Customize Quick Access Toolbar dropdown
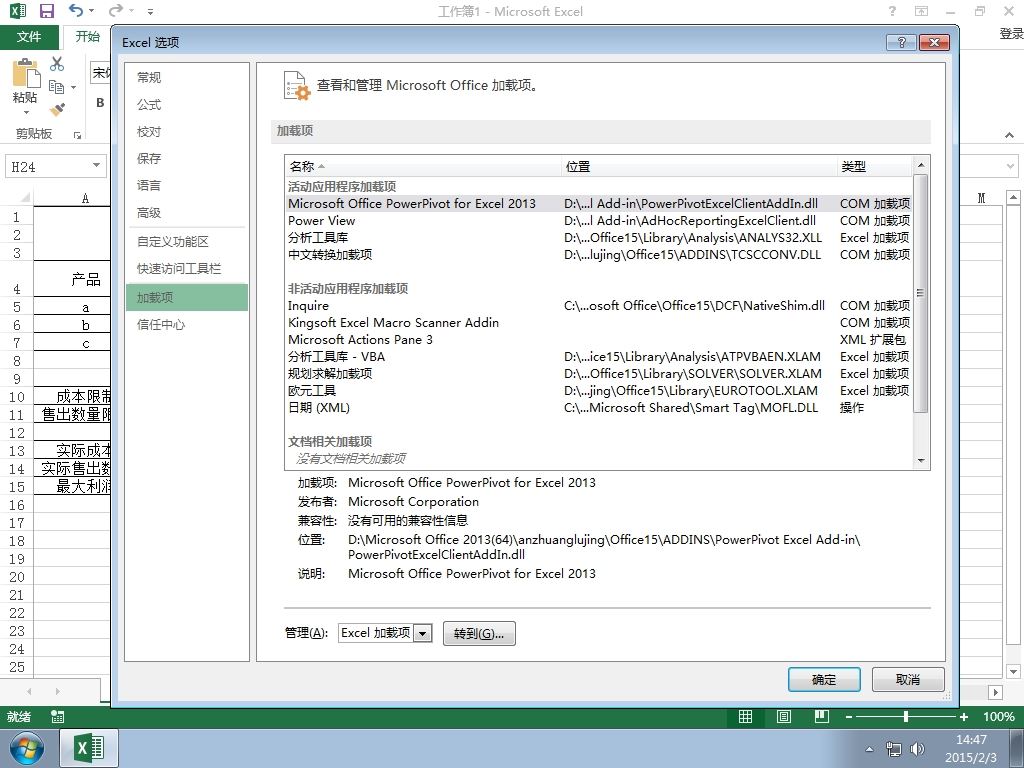1024x768 pixels. coord(150,11)
